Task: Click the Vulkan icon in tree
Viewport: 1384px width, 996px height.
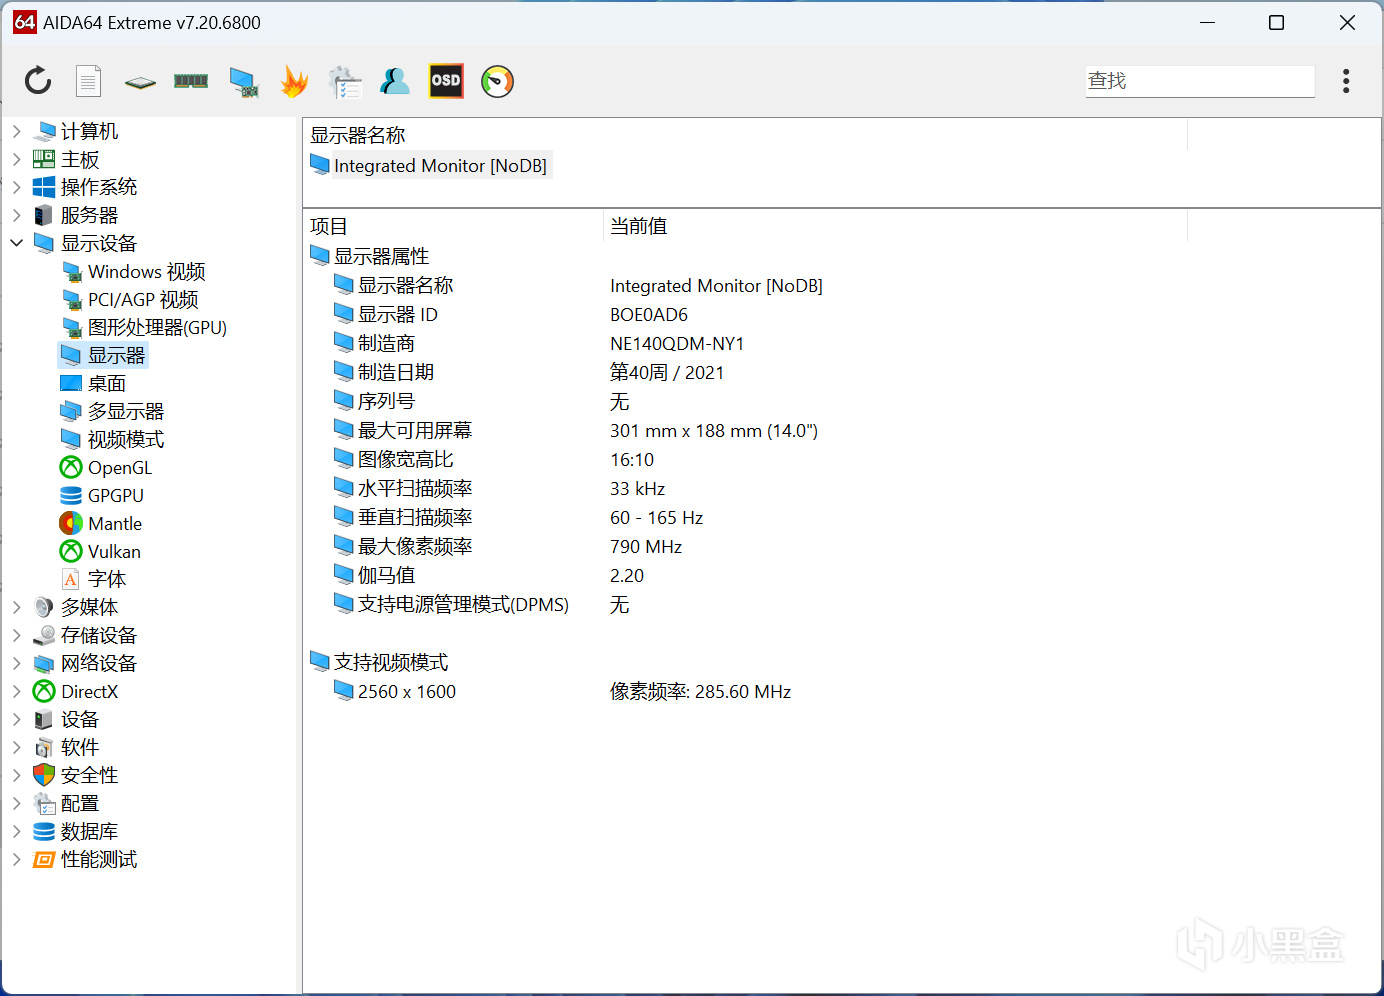Action: 71,551
